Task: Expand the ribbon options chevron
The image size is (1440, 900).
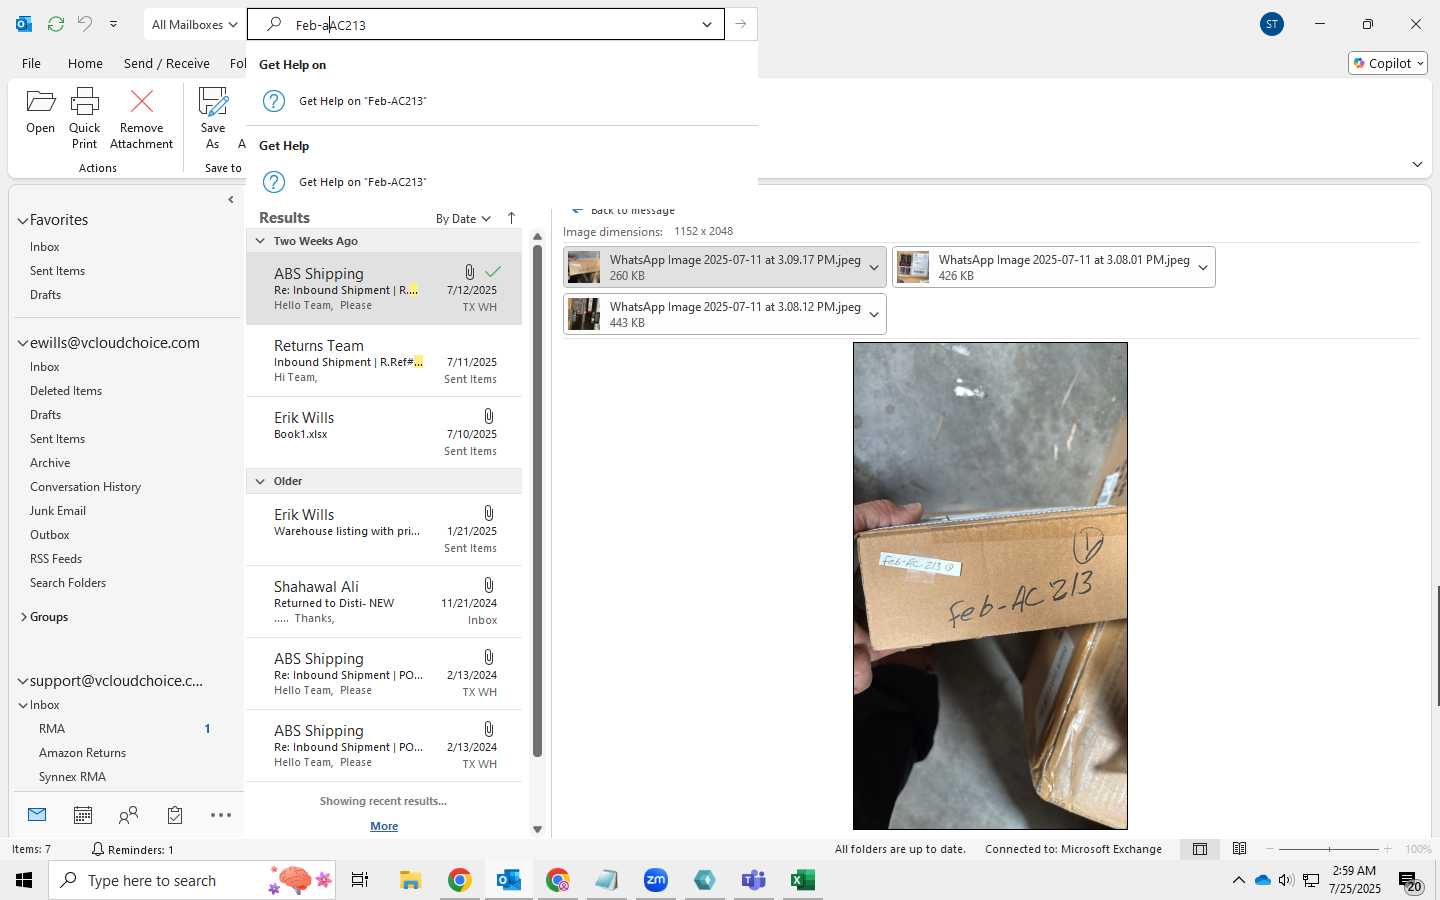Action: click(1417, 164)
